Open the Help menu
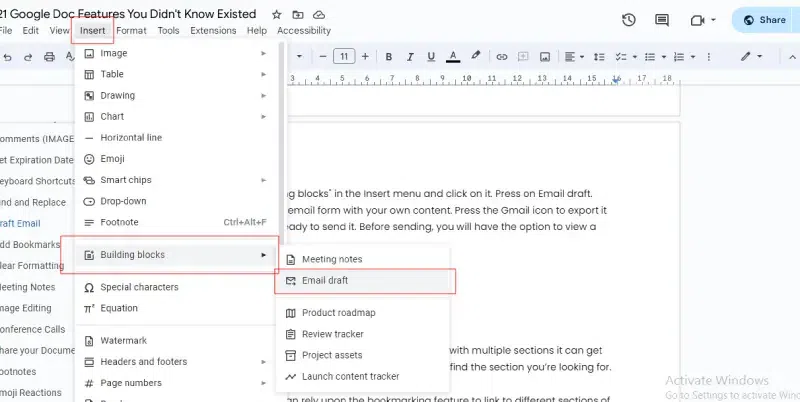The width and height of the screenshot is (800, 402). pyautogui.click(x=257, y=31)
